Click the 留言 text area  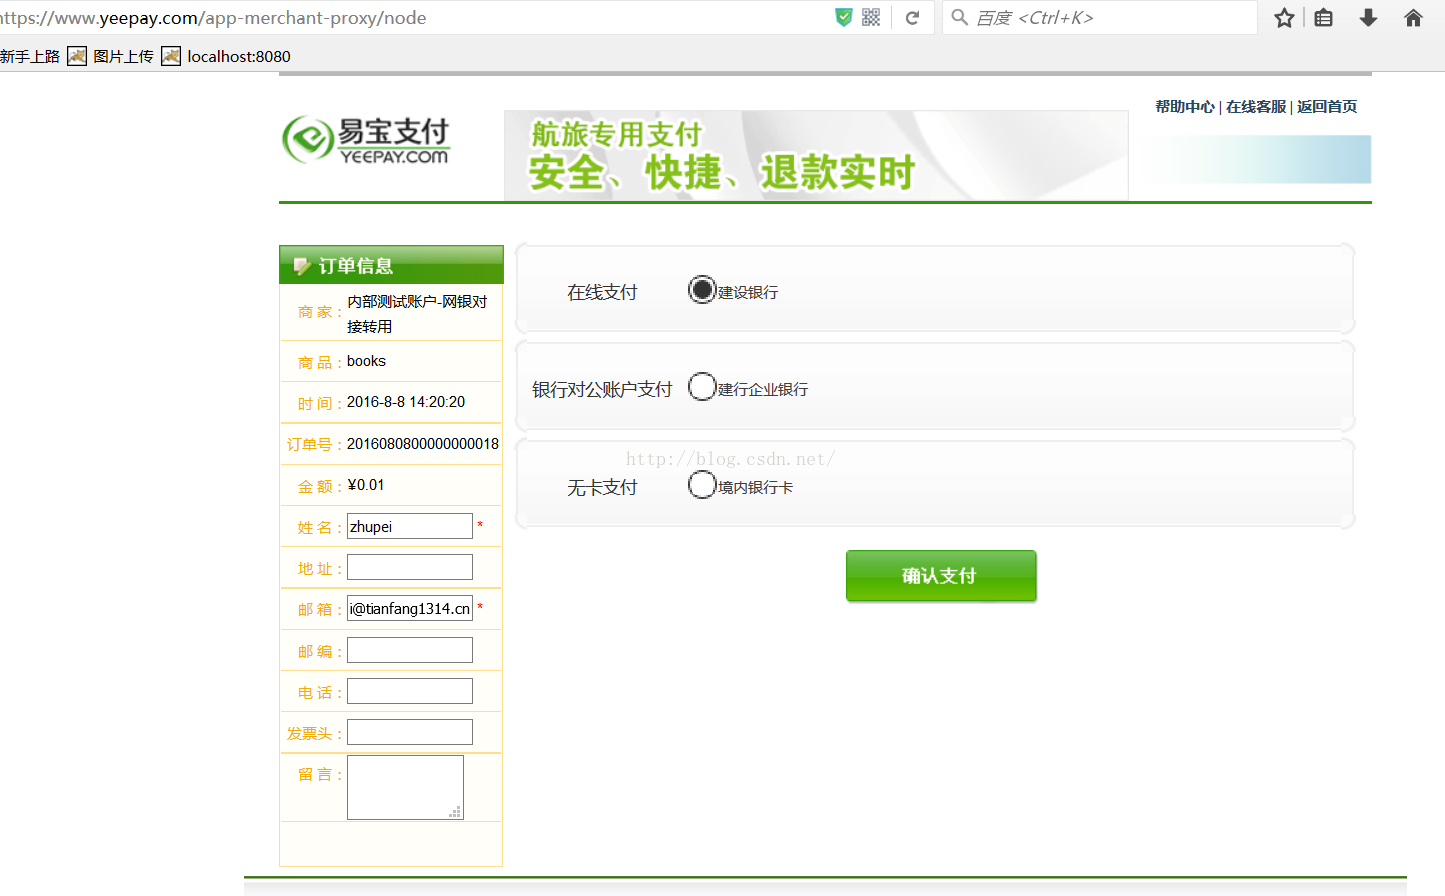405,788
